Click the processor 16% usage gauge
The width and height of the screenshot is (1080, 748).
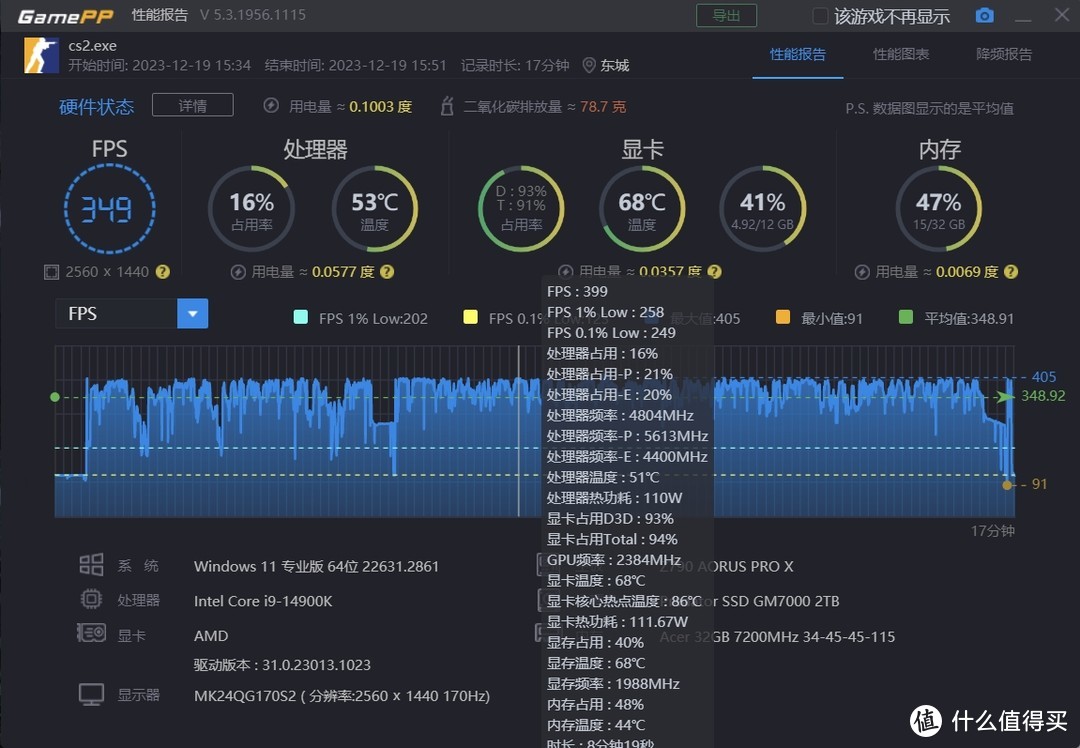[251, 209]
